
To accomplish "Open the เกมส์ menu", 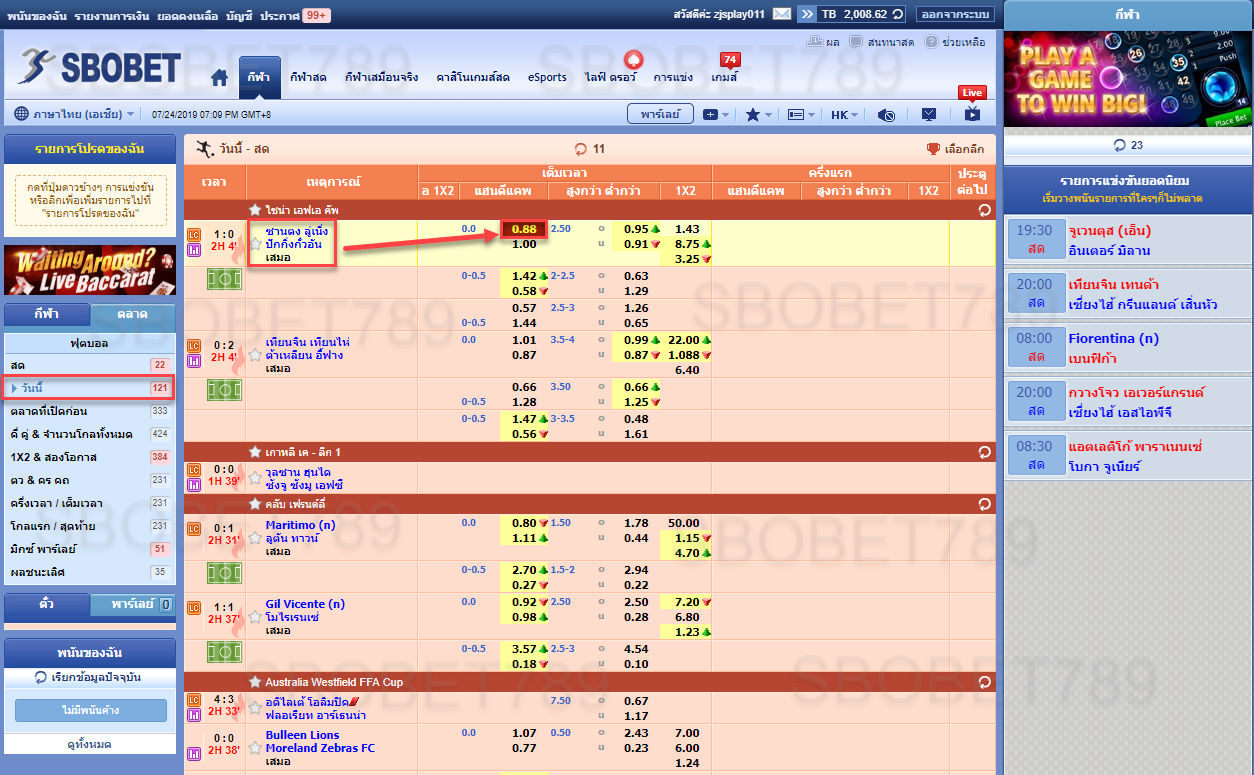I will point(725,77).
